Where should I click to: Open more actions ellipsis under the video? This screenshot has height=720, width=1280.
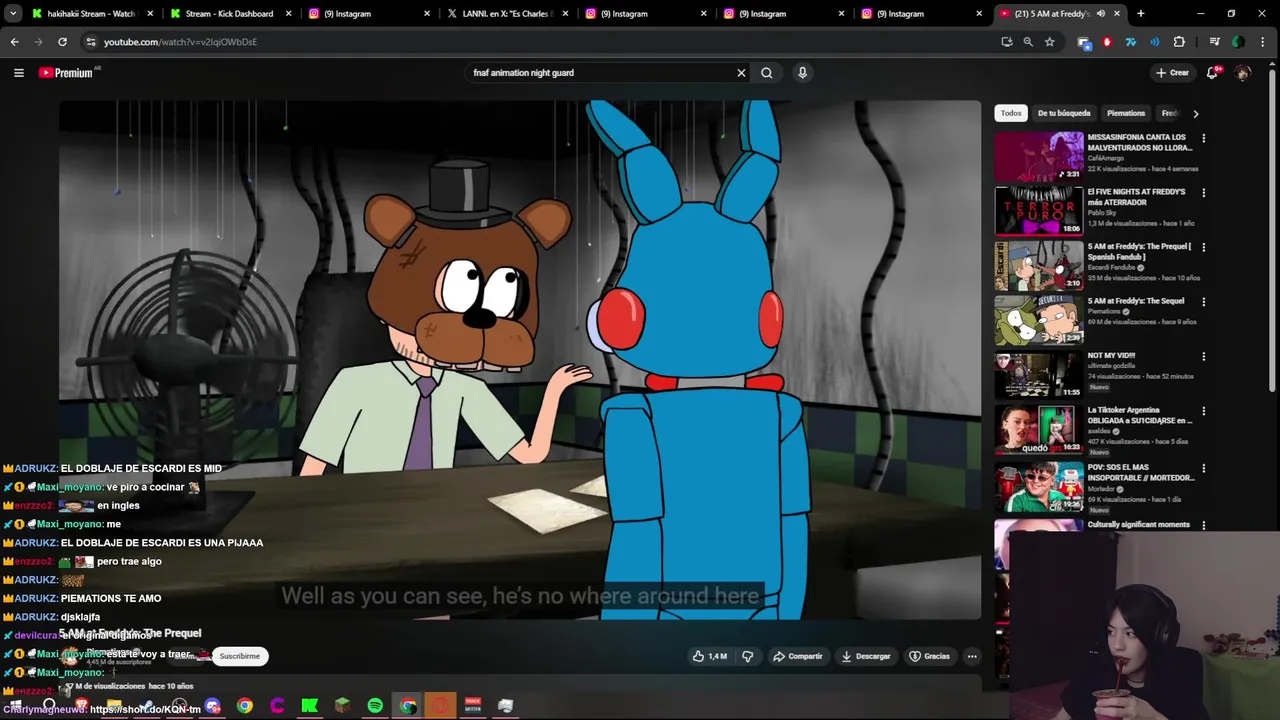coord(972,656)
